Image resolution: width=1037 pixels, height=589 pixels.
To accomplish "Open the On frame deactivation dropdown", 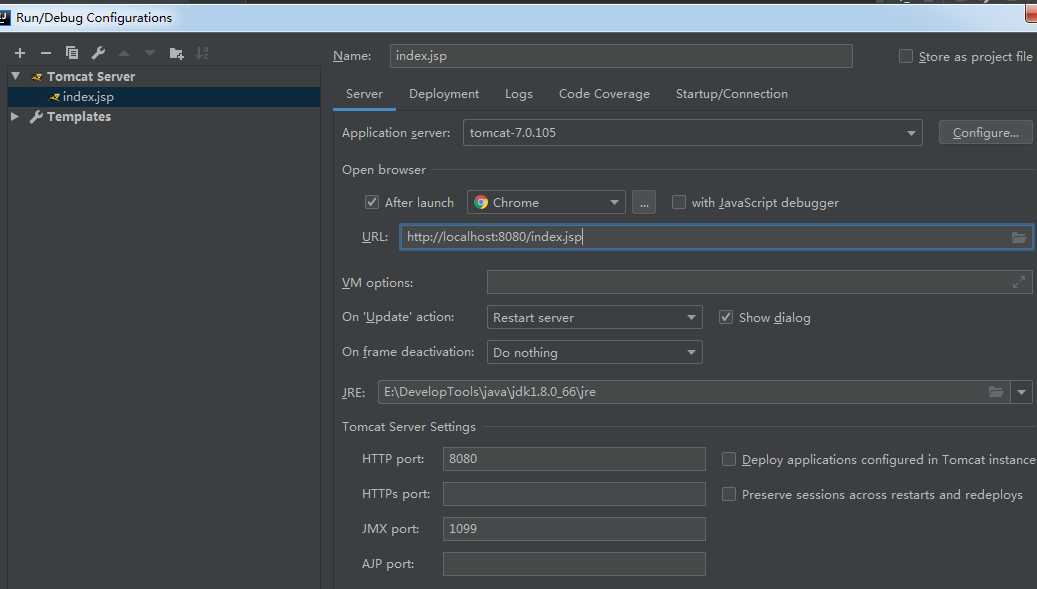I will (x=594, y=352).
